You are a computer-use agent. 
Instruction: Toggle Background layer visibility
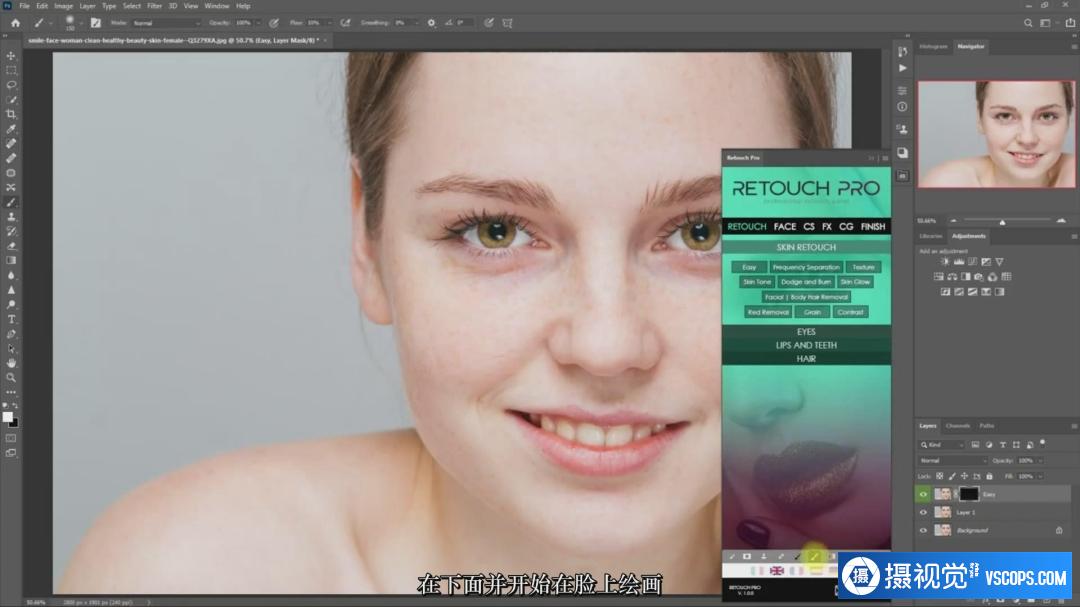point(924,531)
